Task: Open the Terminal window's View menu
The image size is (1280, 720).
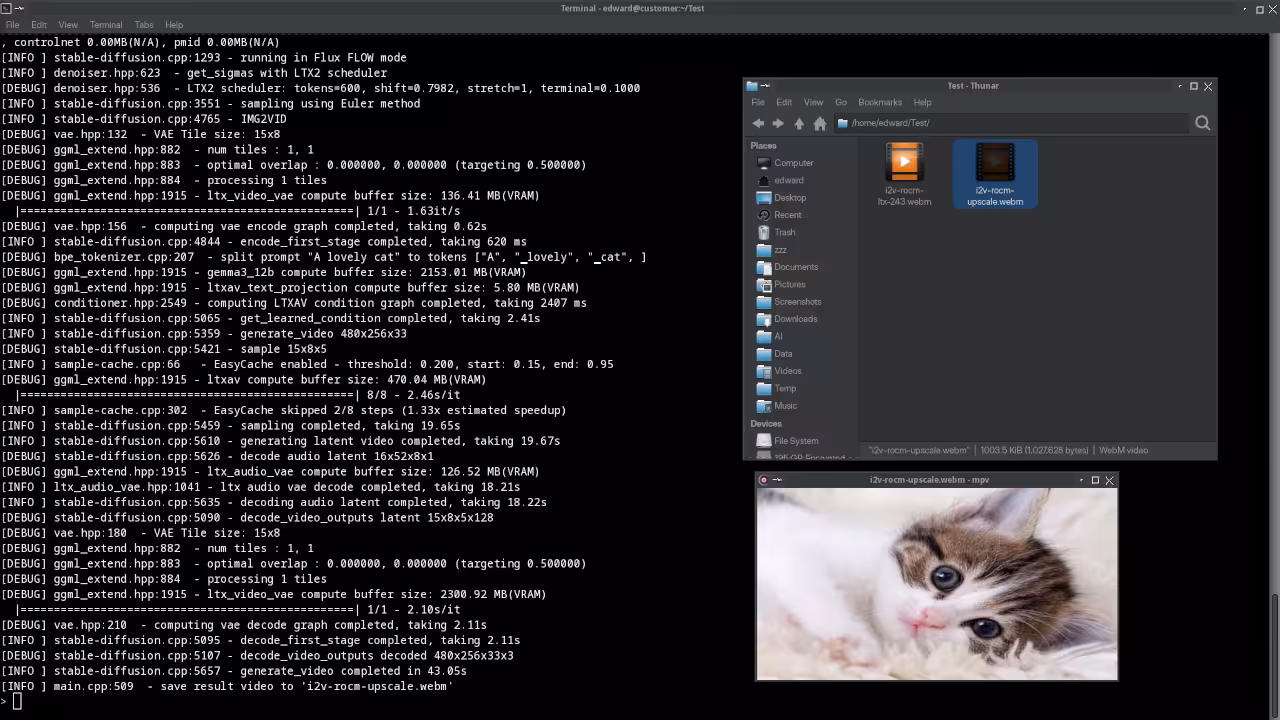Action: [68, 25]
